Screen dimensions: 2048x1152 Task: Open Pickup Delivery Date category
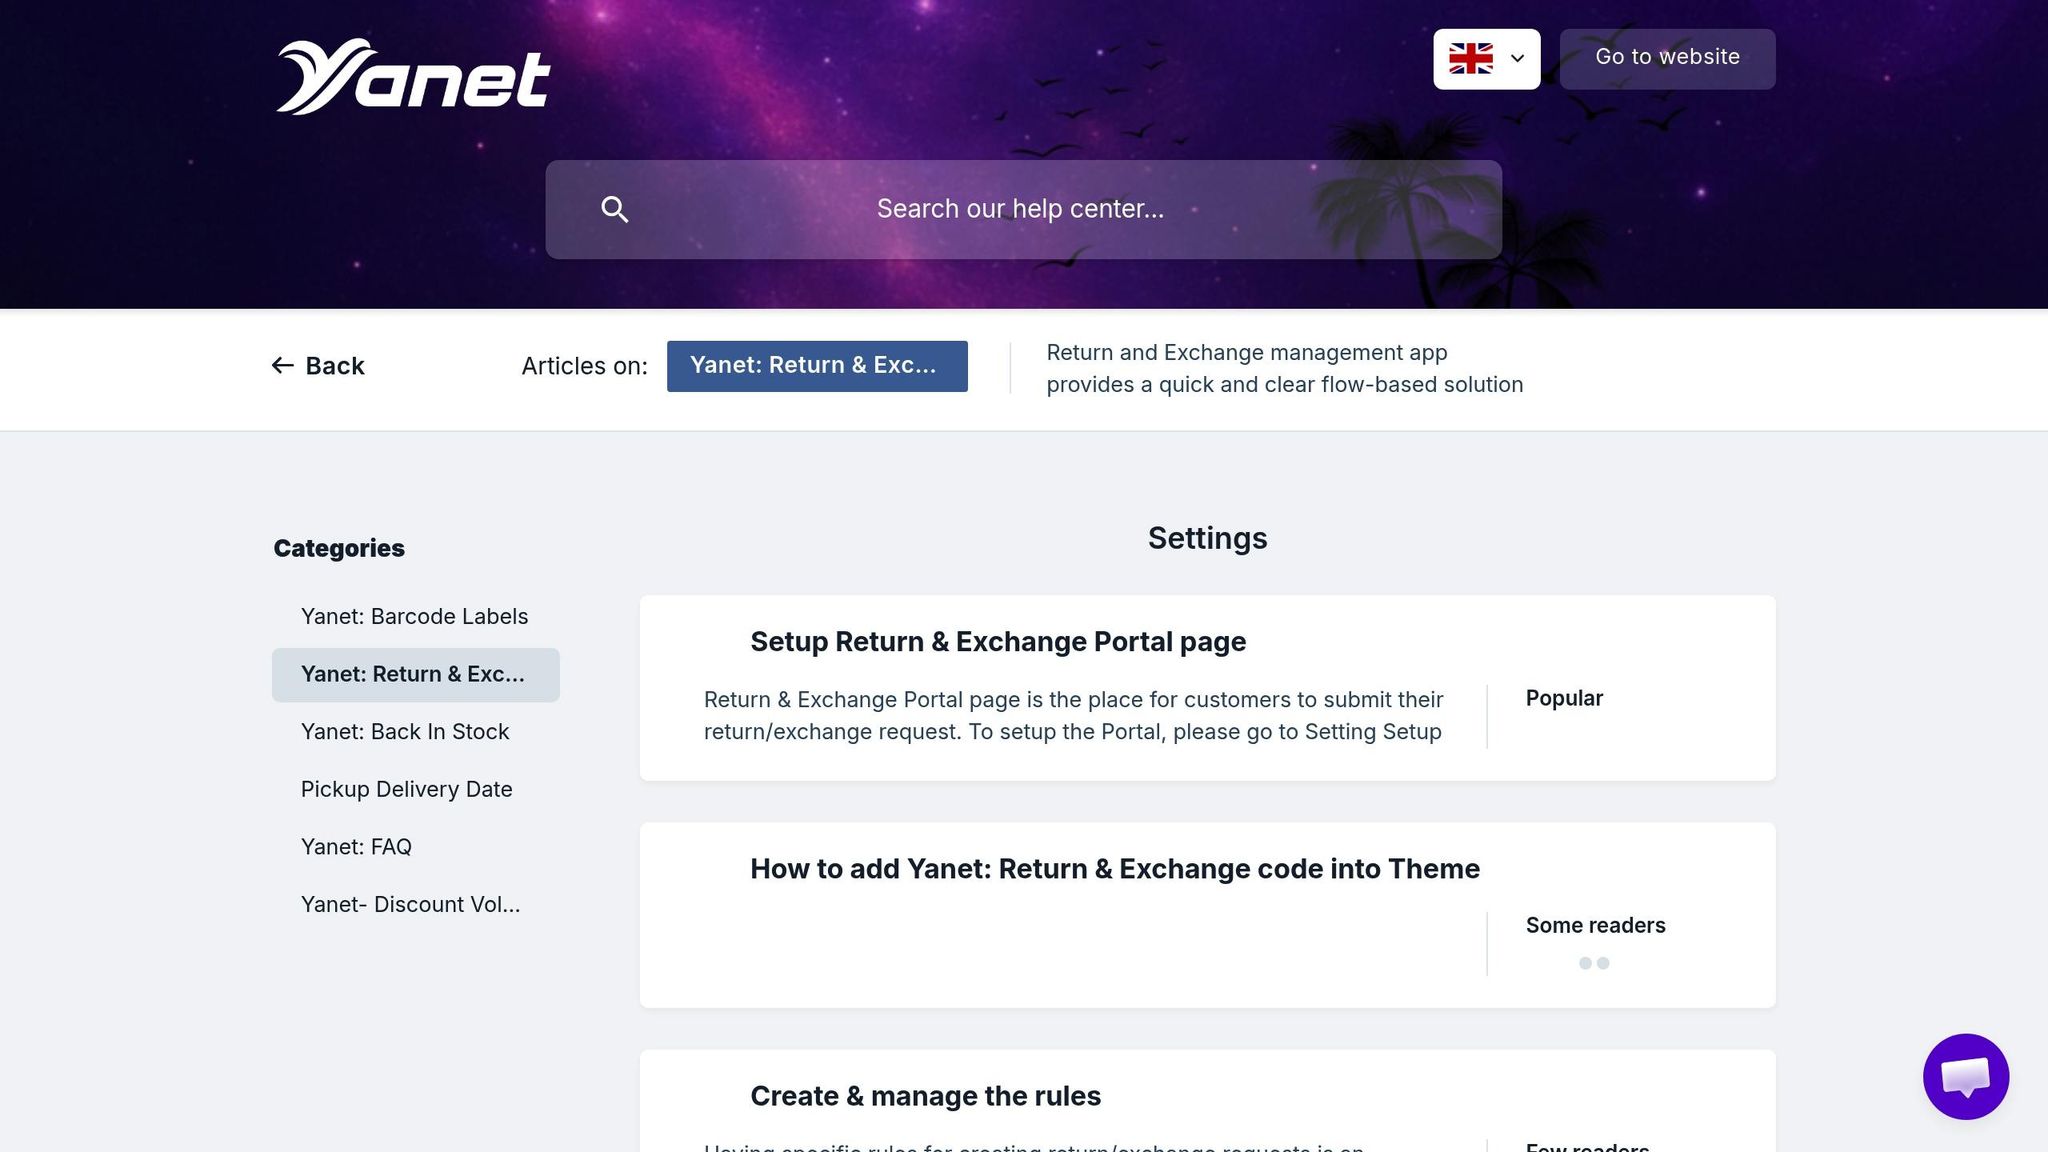tap(406, 790)
